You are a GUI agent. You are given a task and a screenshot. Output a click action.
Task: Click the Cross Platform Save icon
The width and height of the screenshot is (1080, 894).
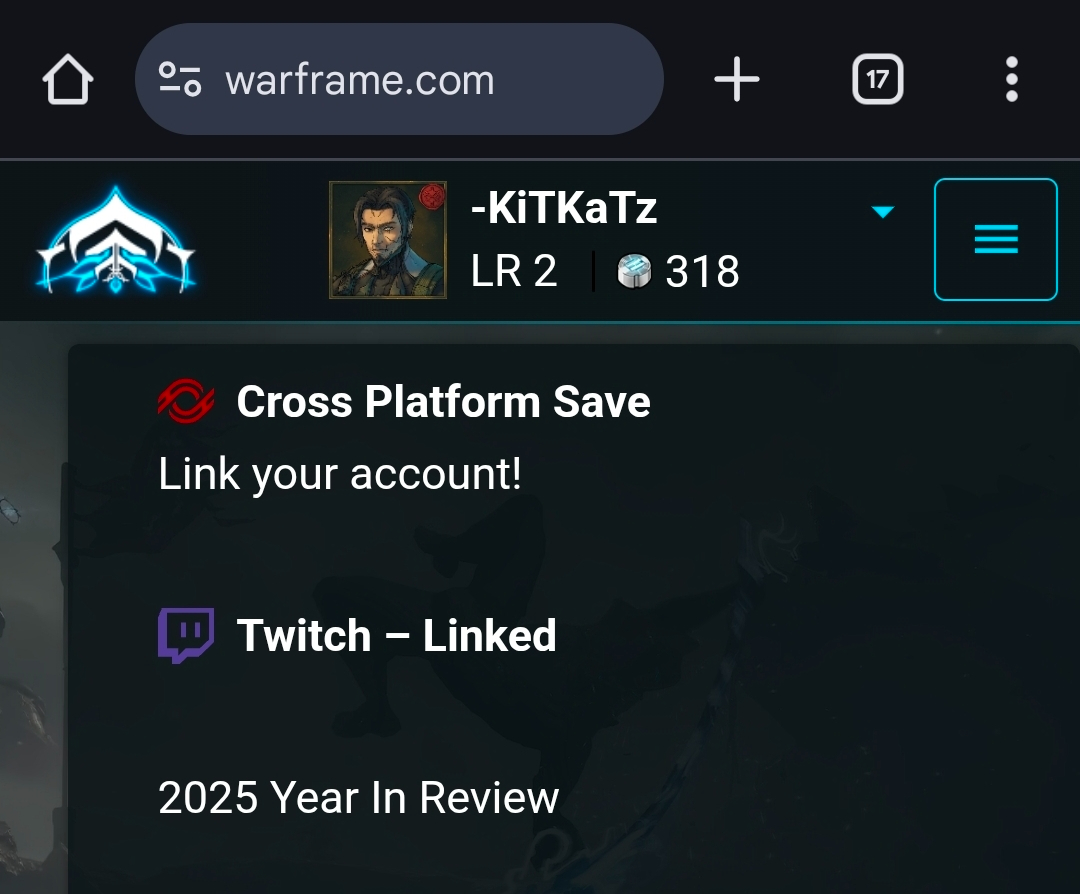point(185,401)
